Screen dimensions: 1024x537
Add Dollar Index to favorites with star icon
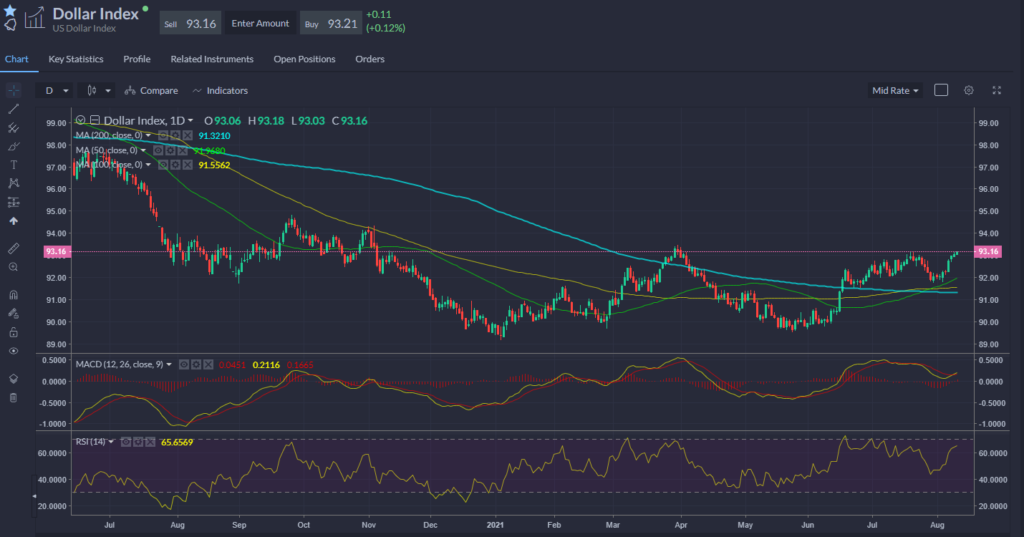[x=10, y=10]
